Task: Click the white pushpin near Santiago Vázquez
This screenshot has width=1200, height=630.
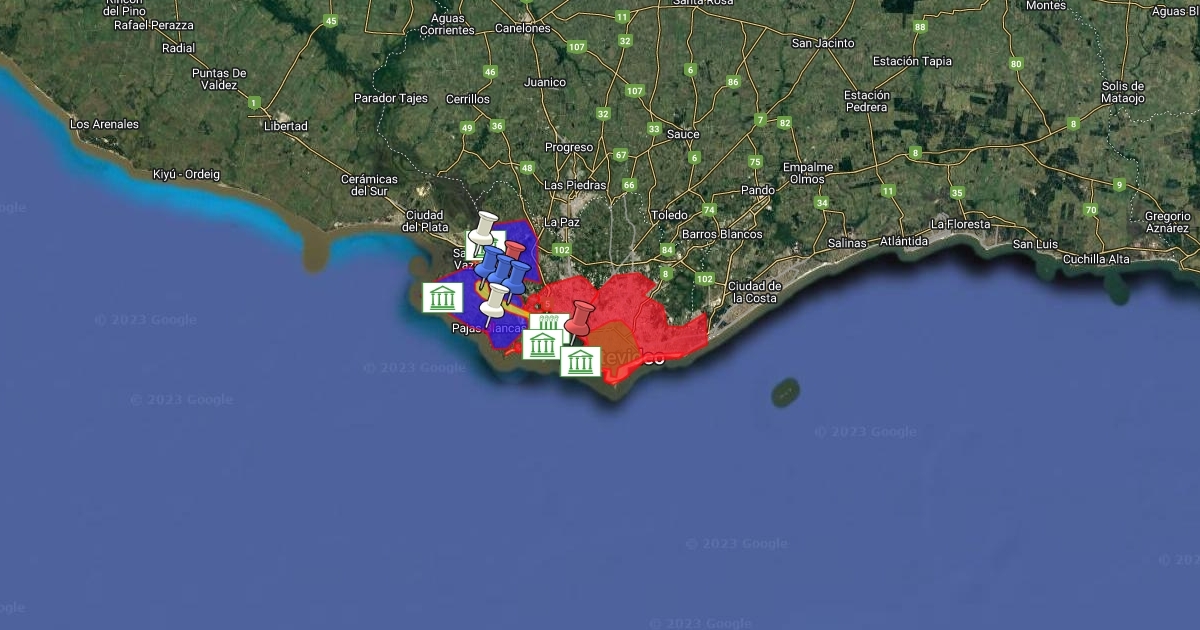Action: pos(485,228)
